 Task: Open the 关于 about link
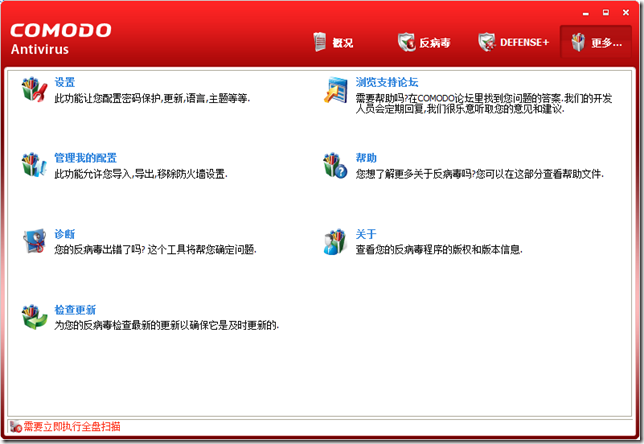[366, 234]
